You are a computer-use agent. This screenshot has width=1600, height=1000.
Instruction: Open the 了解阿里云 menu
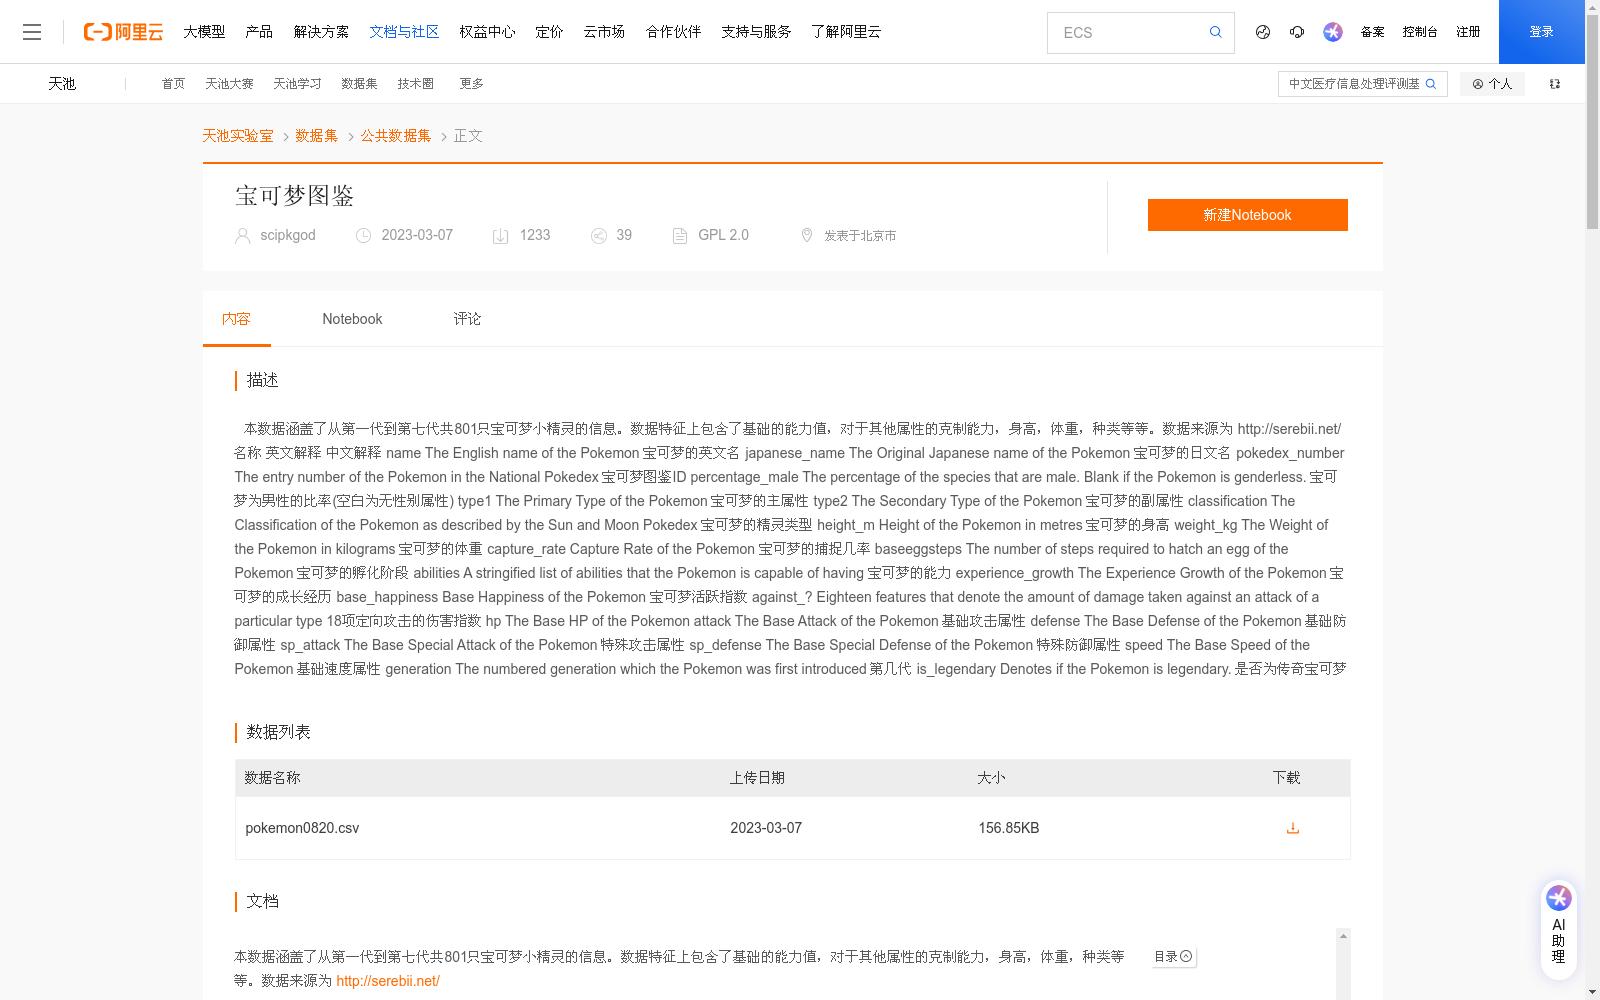coord(846,32)
